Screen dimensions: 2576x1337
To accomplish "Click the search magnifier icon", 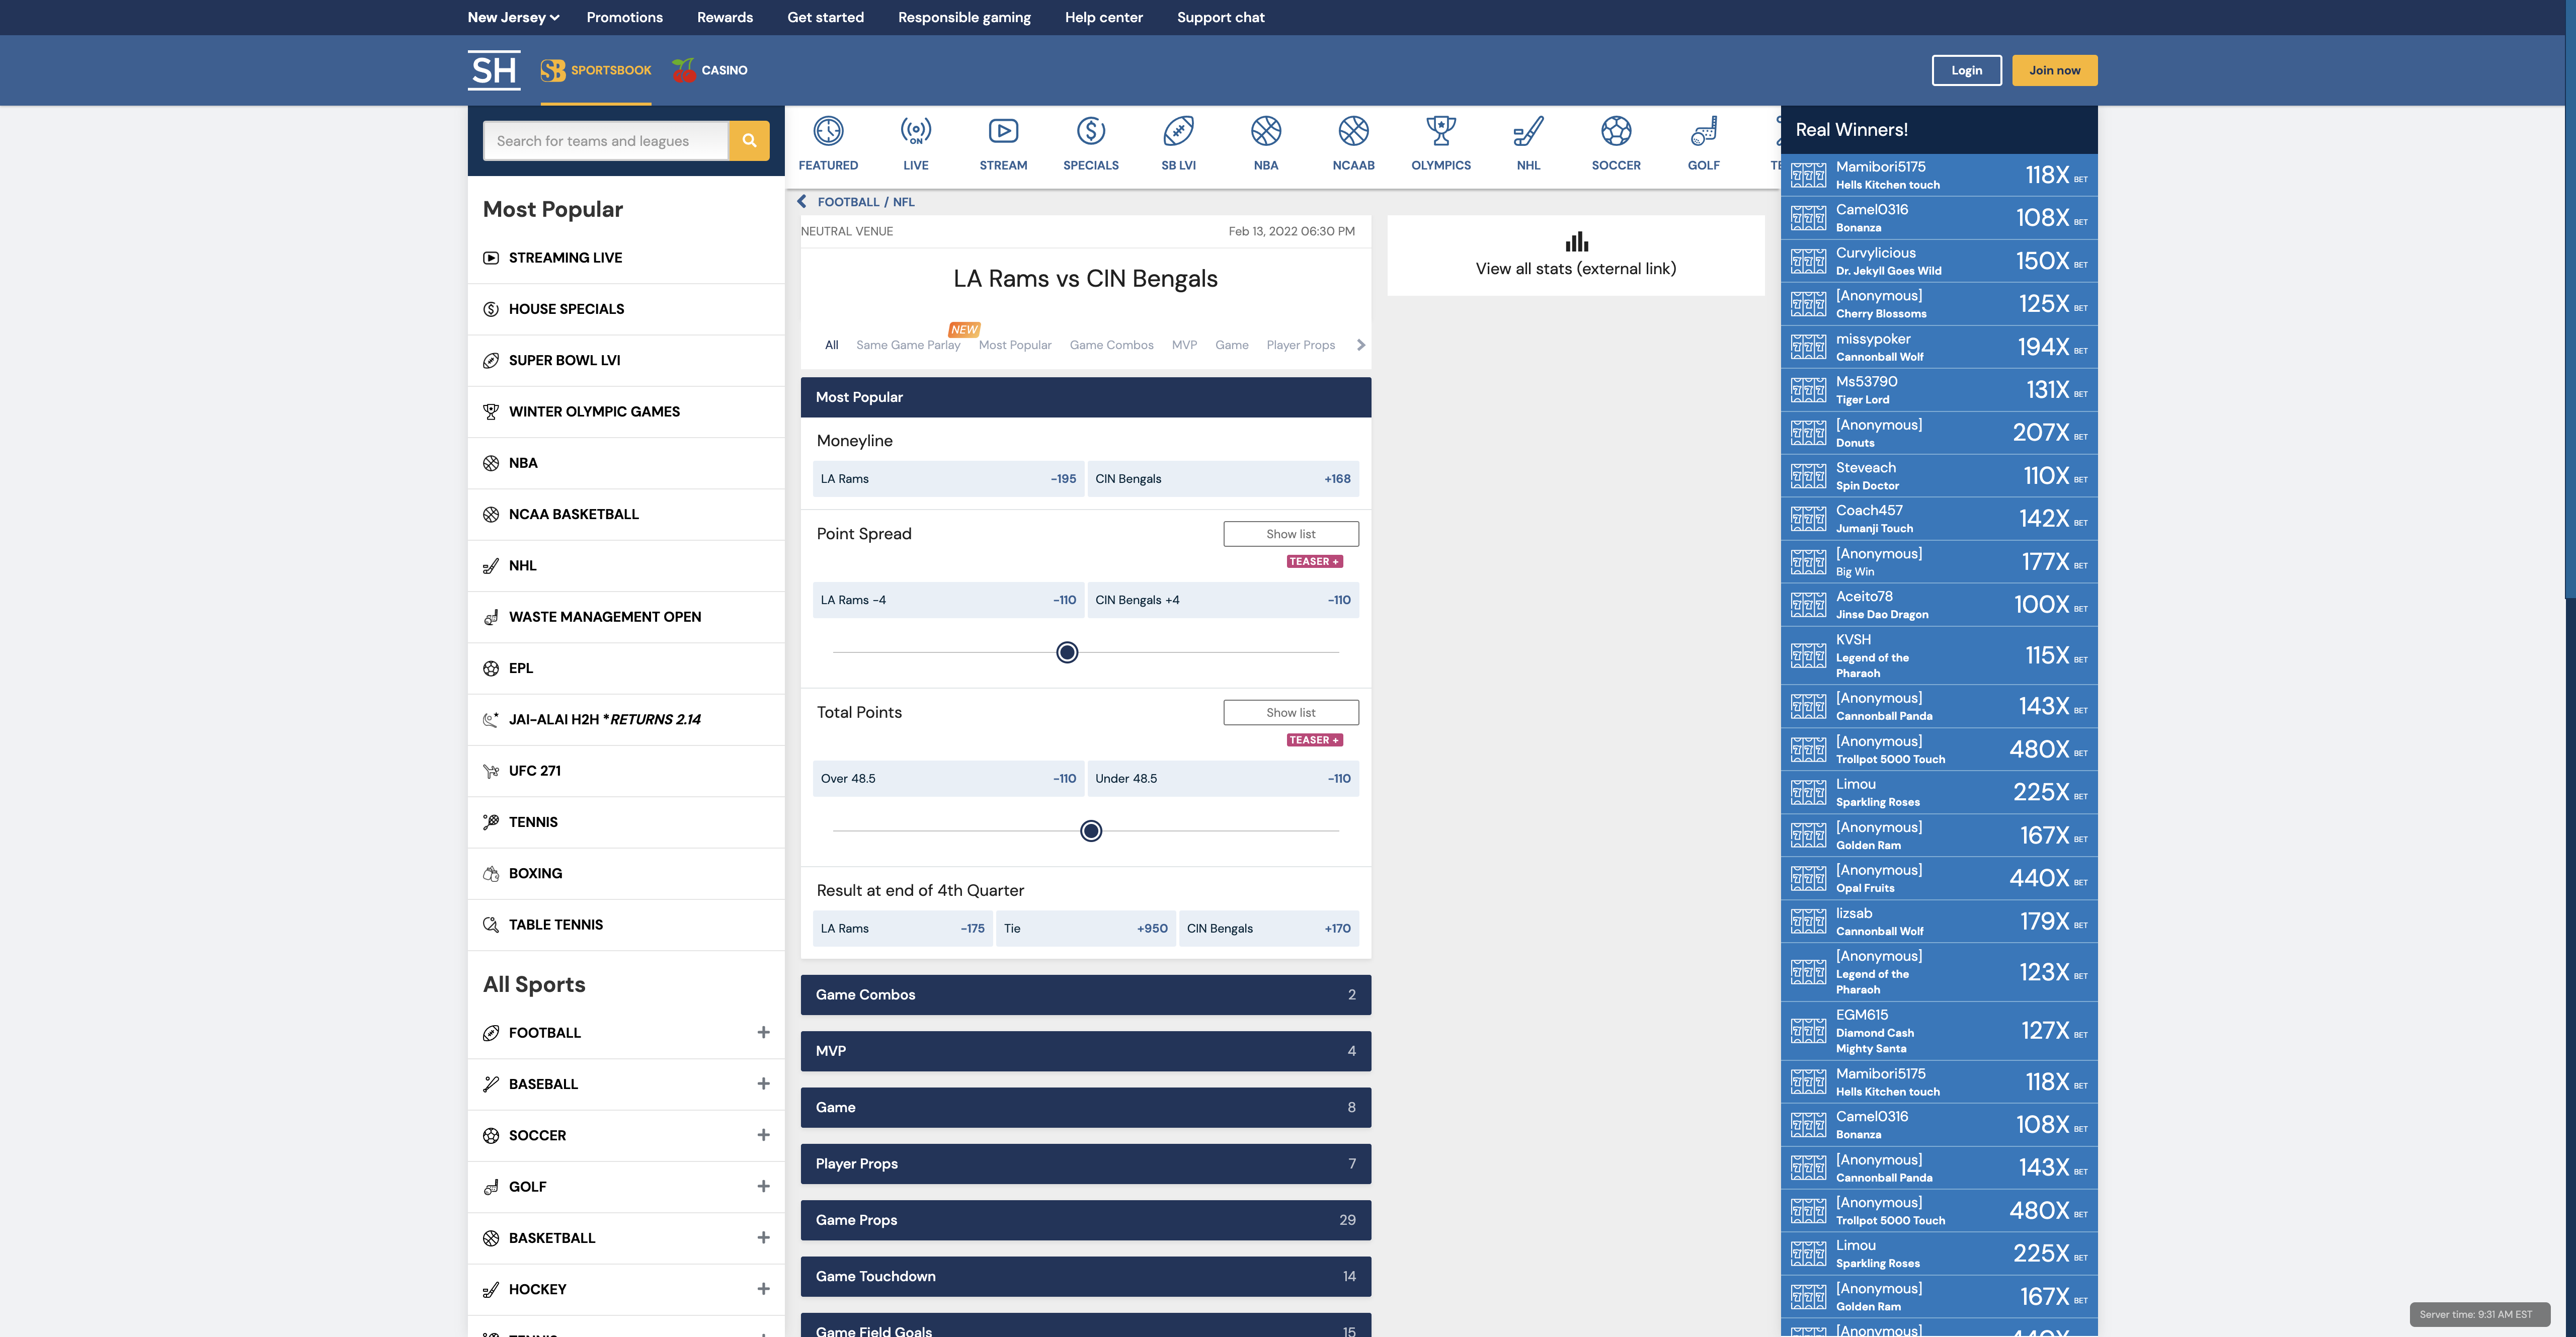I will 748,141.
